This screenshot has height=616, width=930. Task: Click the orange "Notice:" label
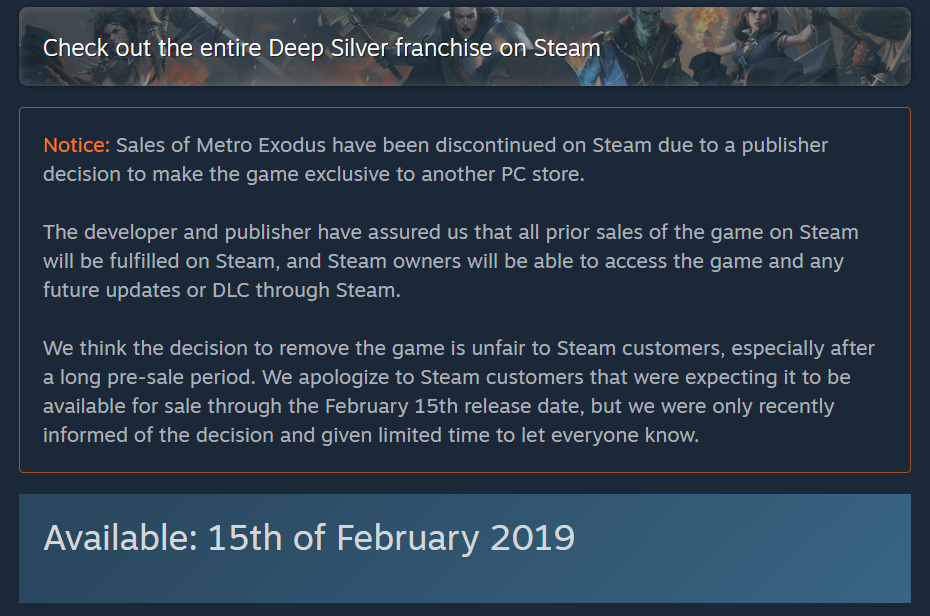[77, 145]
